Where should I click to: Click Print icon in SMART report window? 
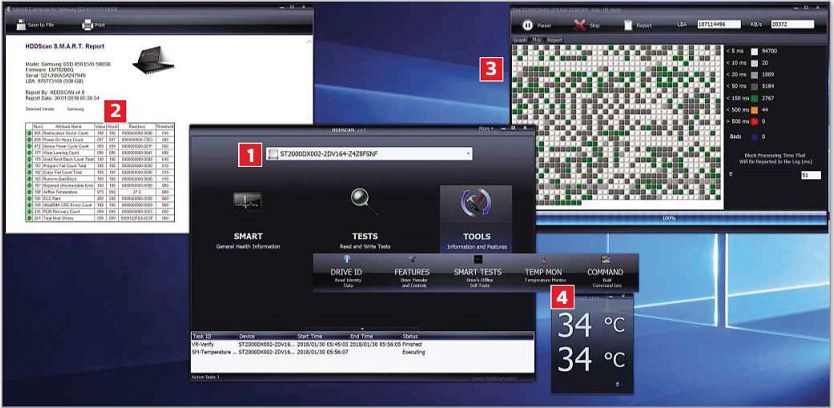coord(87,24)
